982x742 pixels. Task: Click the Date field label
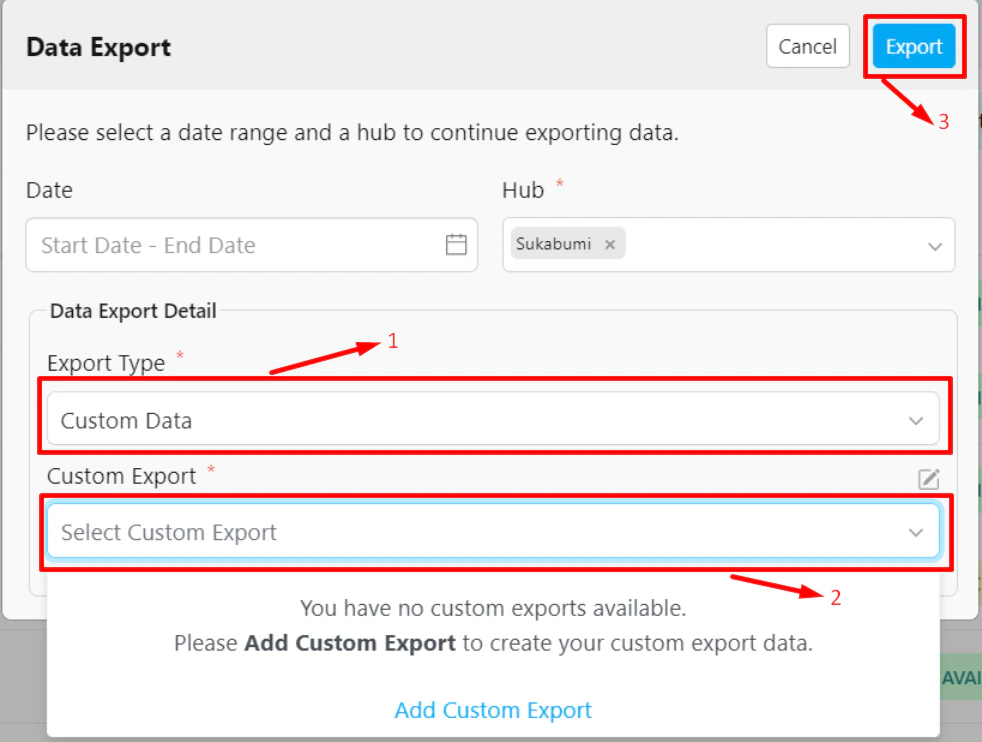tap(49, 190)
